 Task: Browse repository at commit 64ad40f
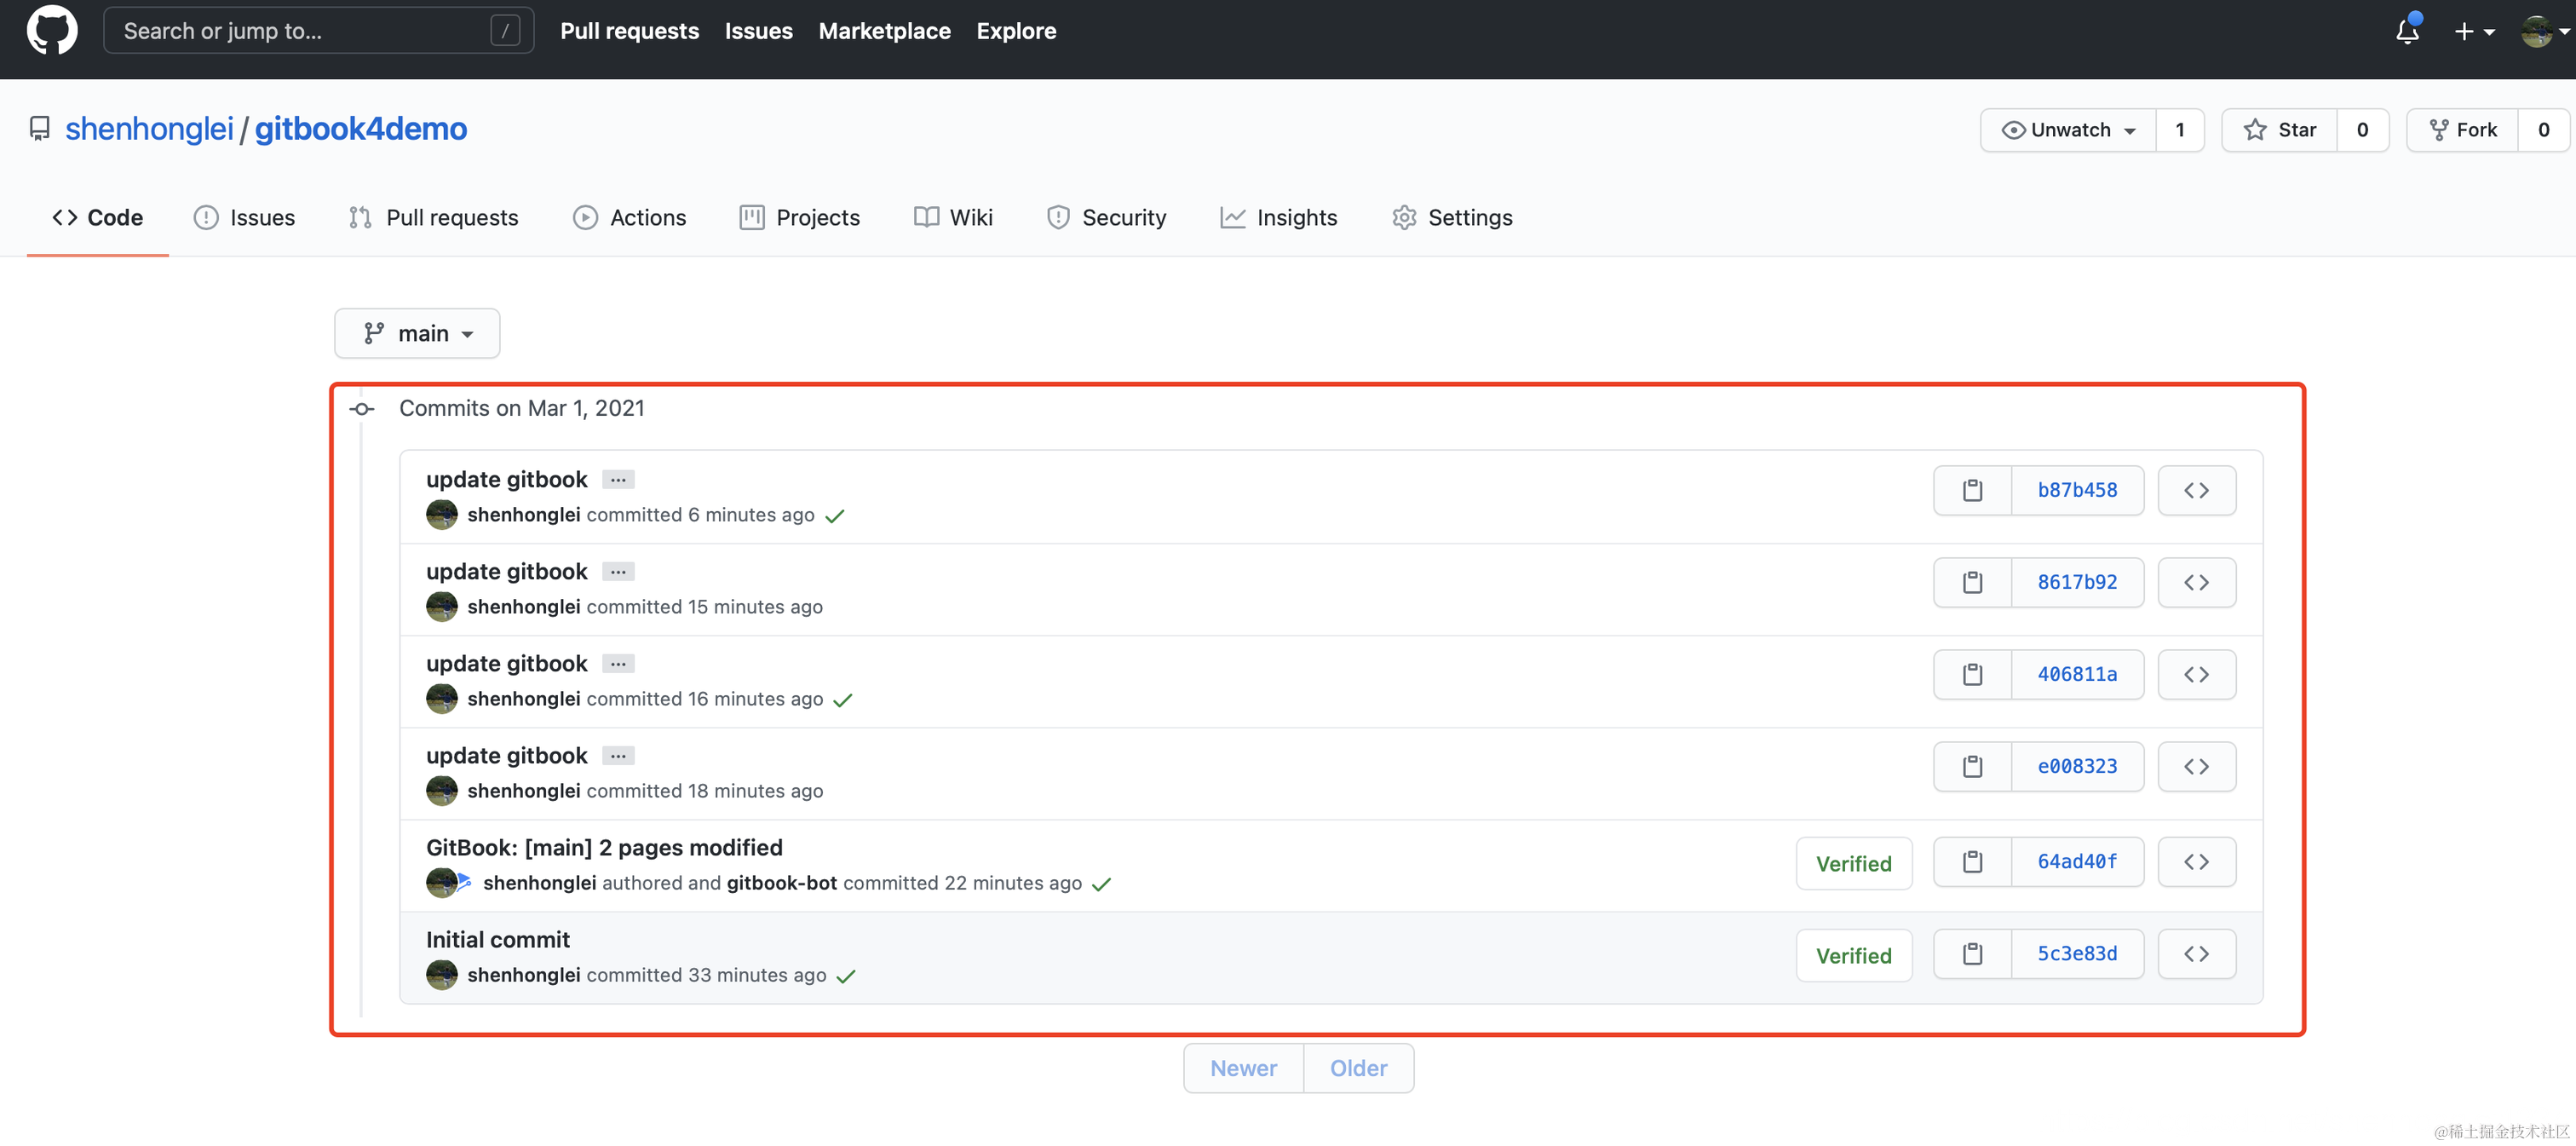point(2196,862)
